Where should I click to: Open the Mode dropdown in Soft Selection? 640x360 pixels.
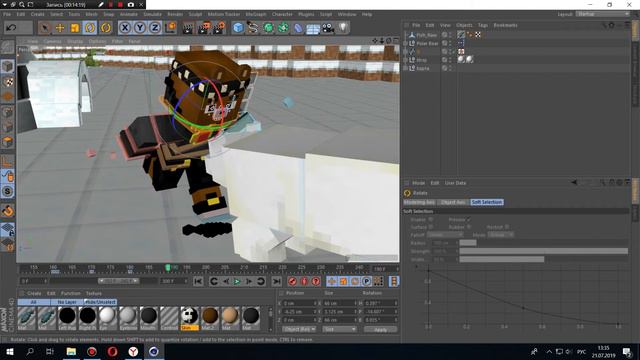tap(500, 235)
